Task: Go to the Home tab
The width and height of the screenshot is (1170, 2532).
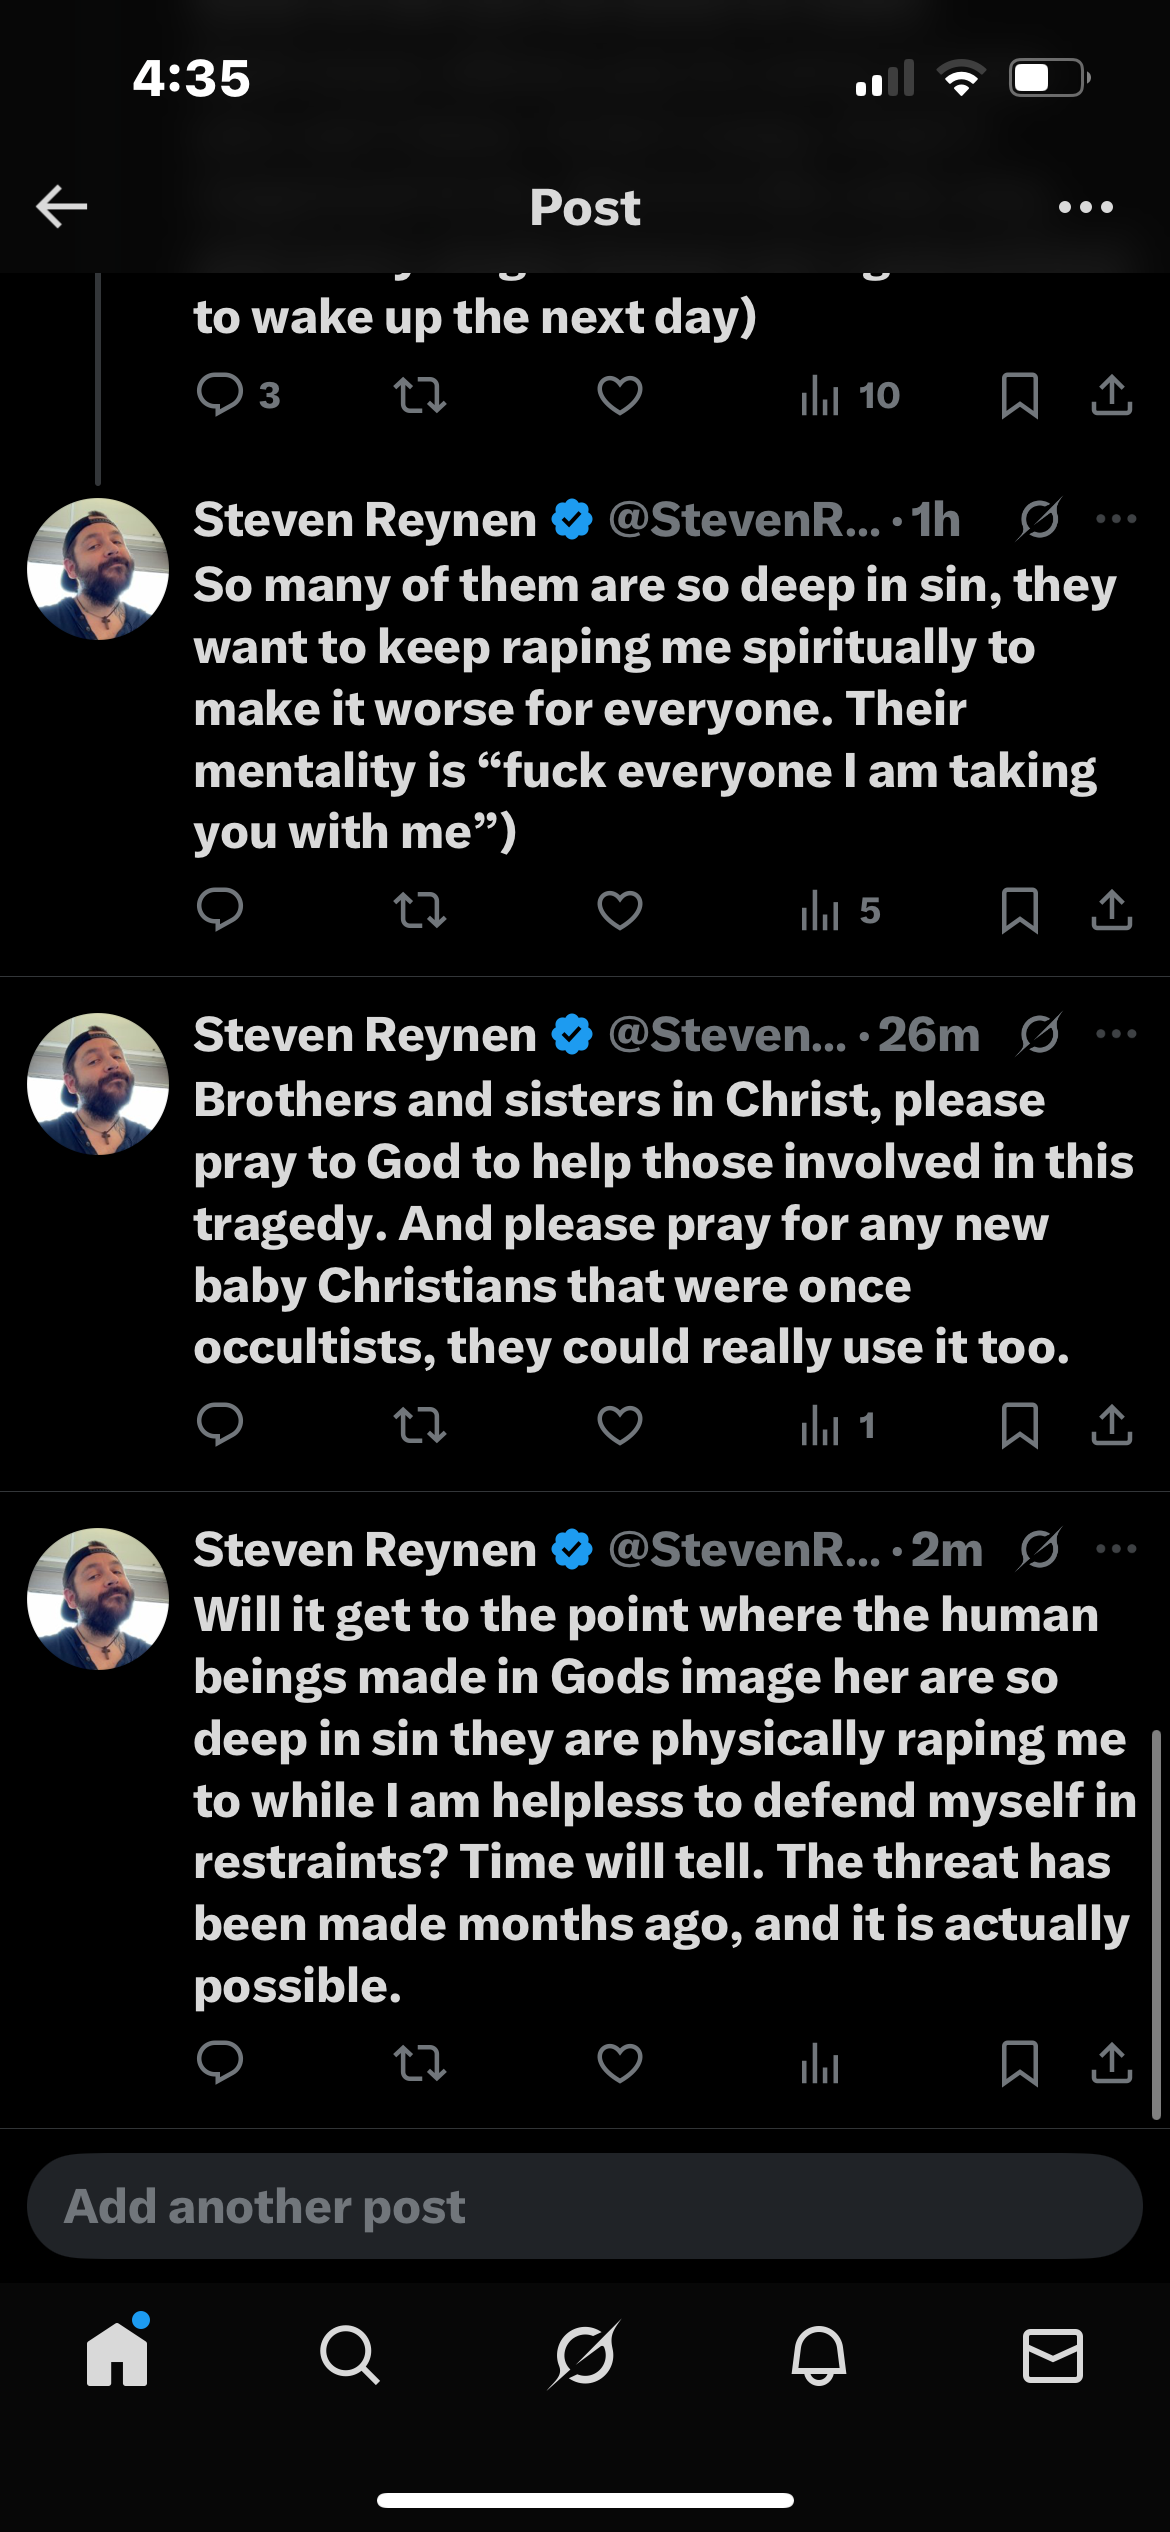Action: [x=117, y=2355]
